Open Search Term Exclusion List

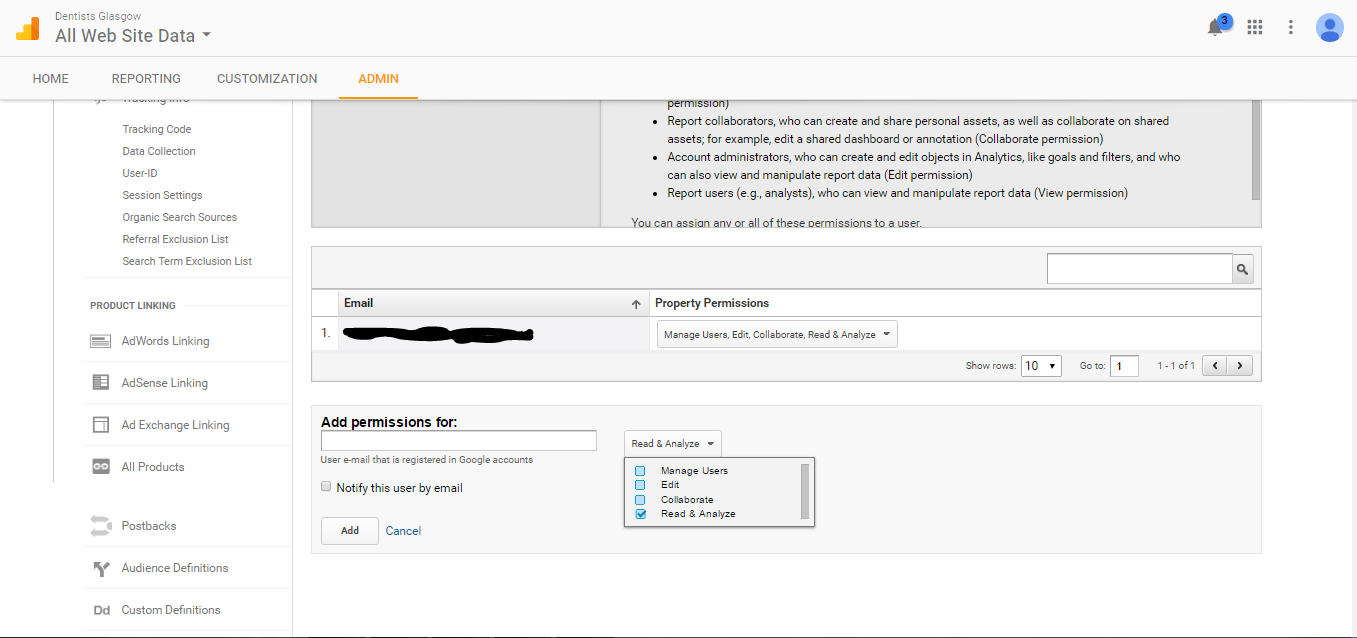[x=187, y=261]
